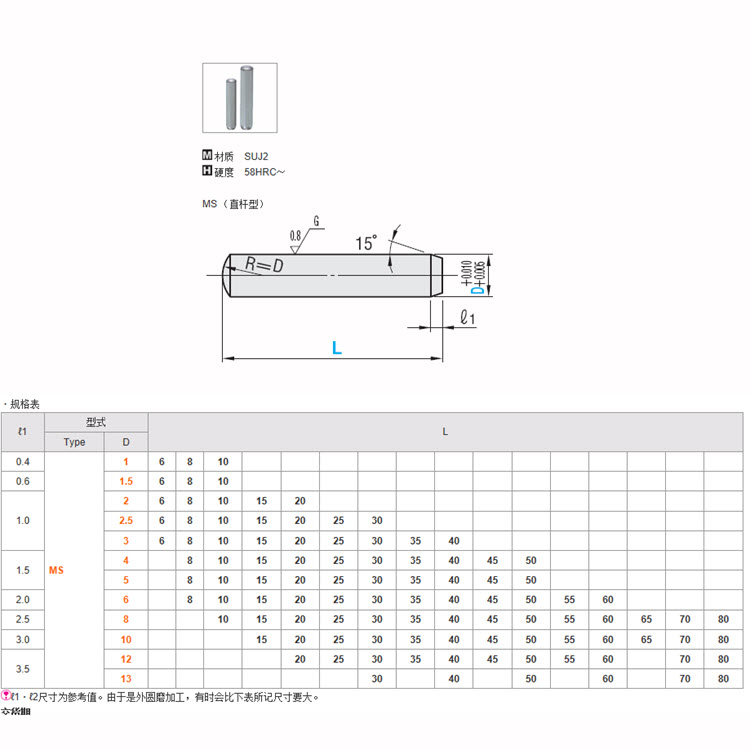Select the 58HRC~ hardness value
Viewport: 750px width, 750px height.
coord(264,172)
